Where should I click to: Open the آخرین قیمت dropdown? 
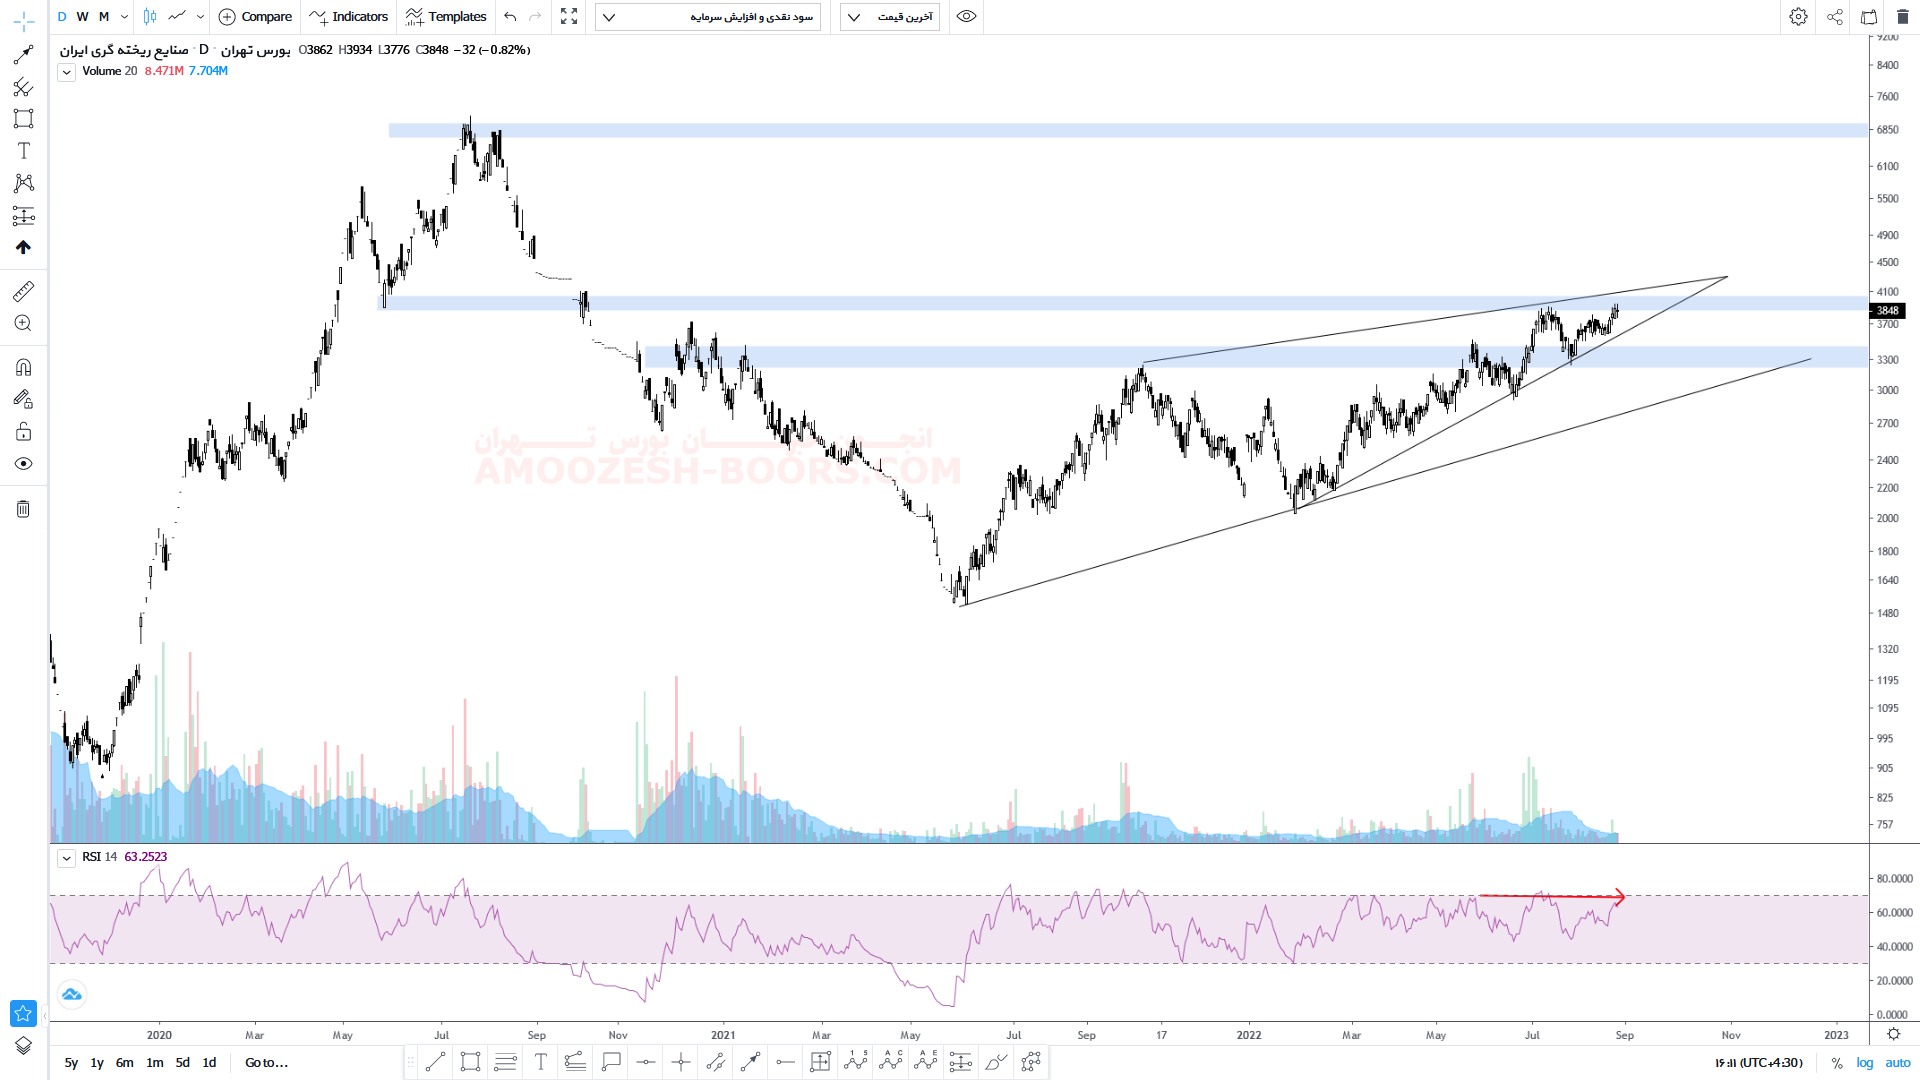click(x=889, y=17)
